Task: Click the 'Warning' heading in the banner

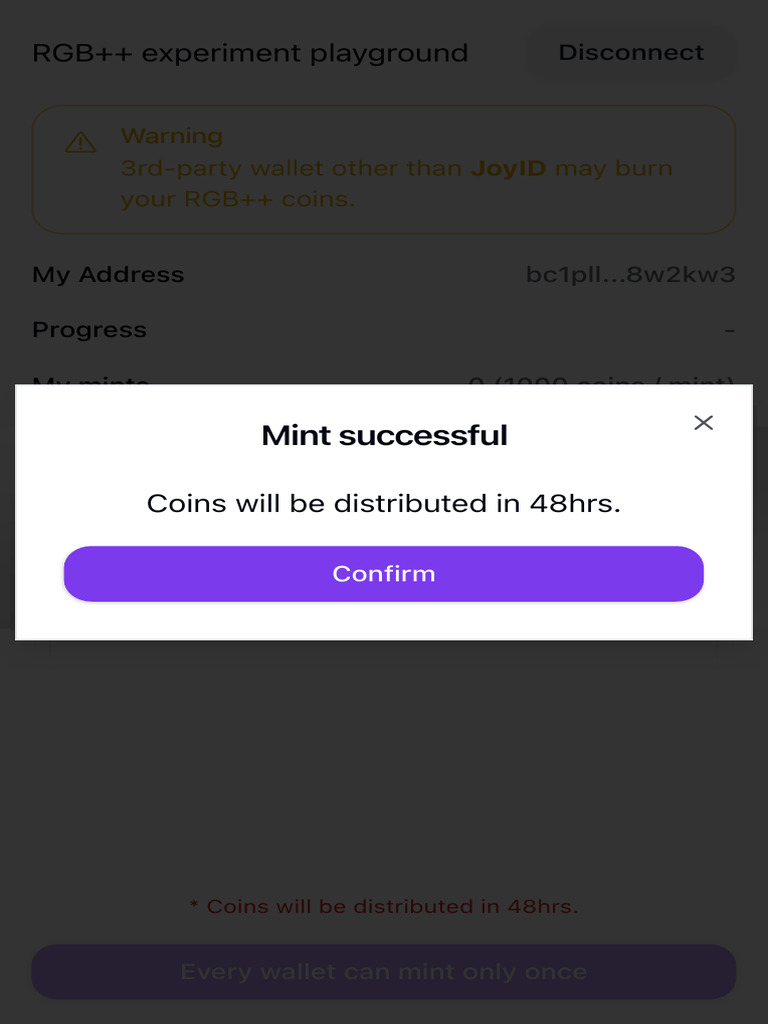Action: point(172,136)
